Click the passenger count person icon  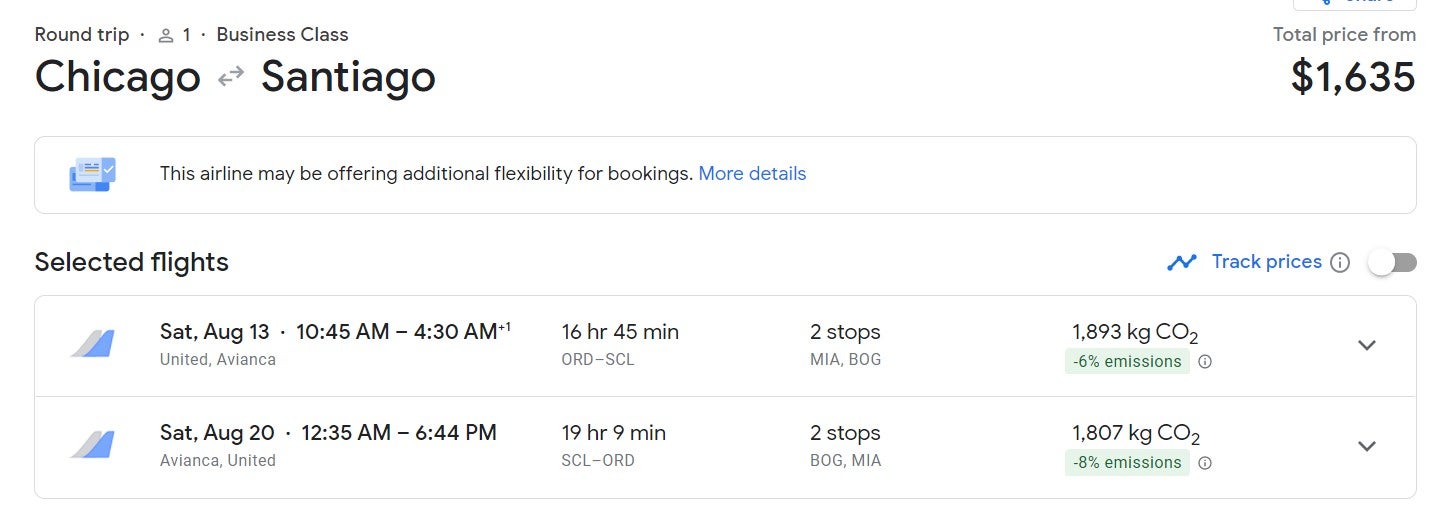pyautogui.click(x=166, y=35)
